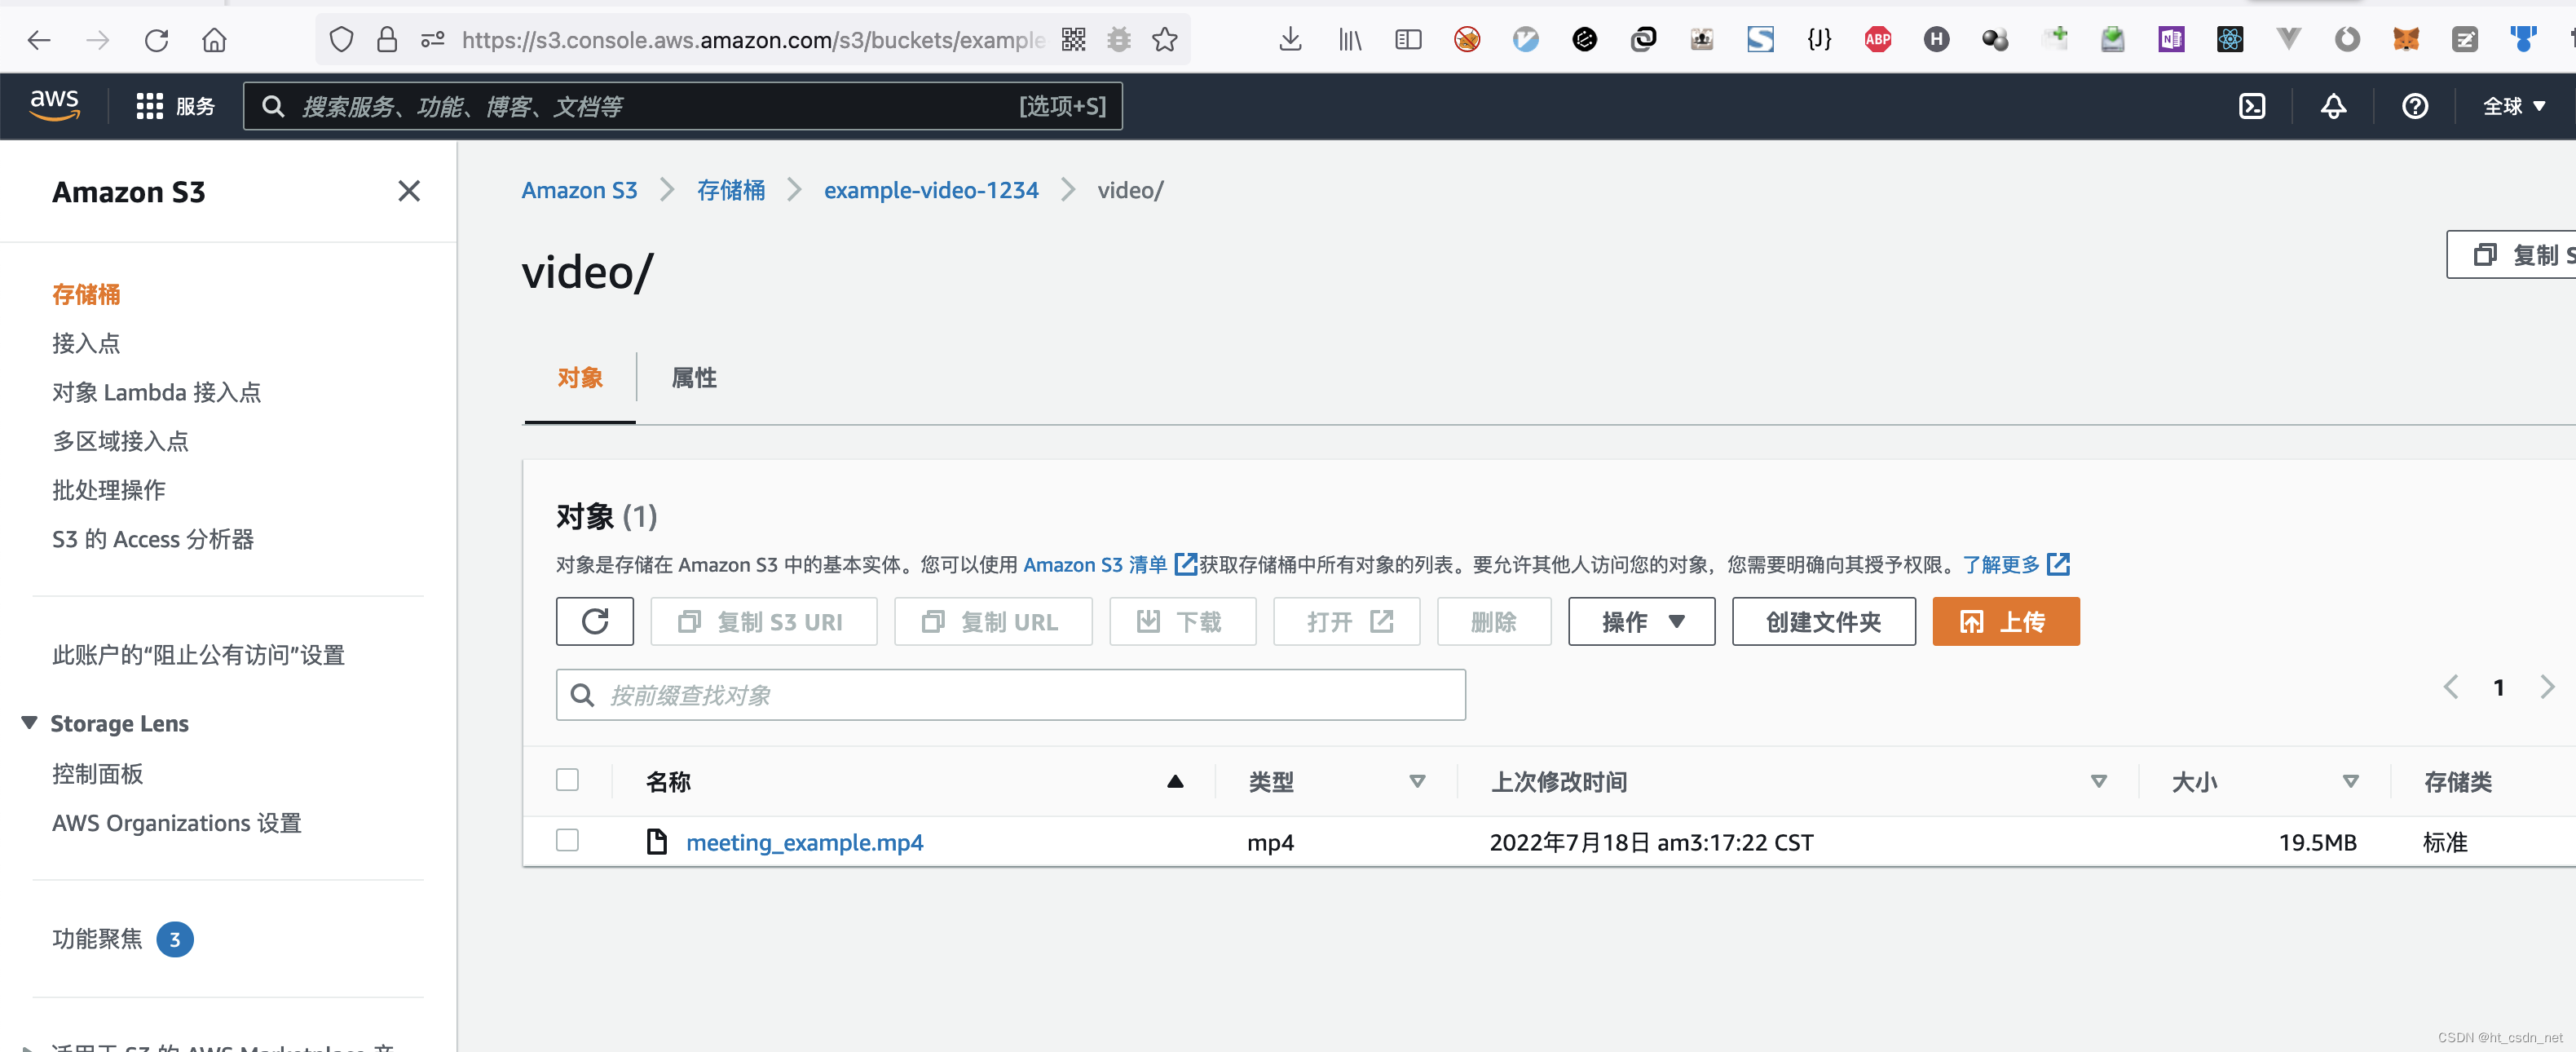Open 多区域接入点 in the sidebar
This screenshot has height=1052, width=2576.
pos(120,441)
